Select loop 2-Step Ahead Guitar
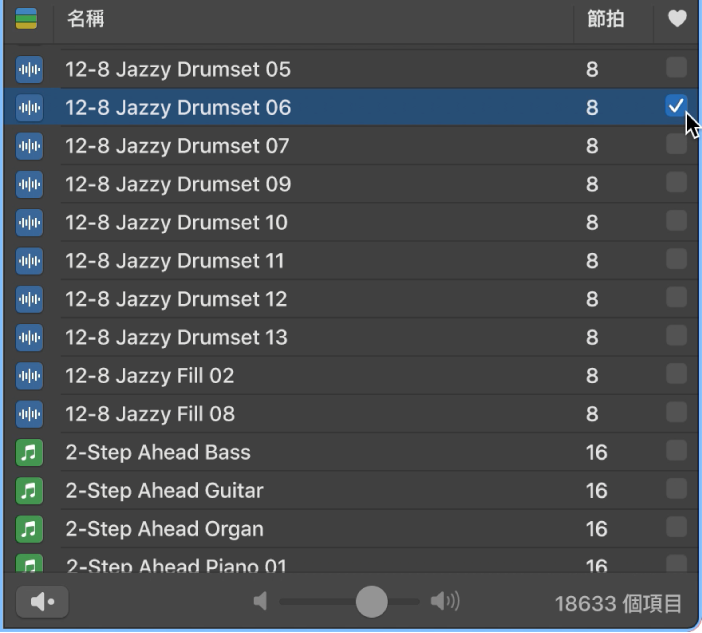Screen dimensions: 702x633 pos(351,490)
